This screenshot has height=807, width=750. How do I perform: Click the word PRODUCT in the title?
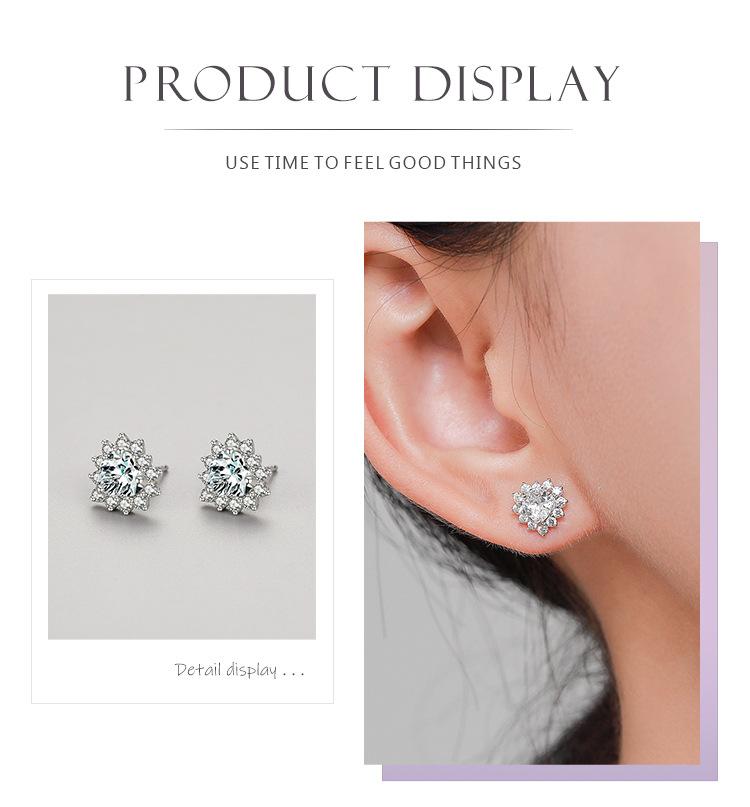tap(257, 83)
